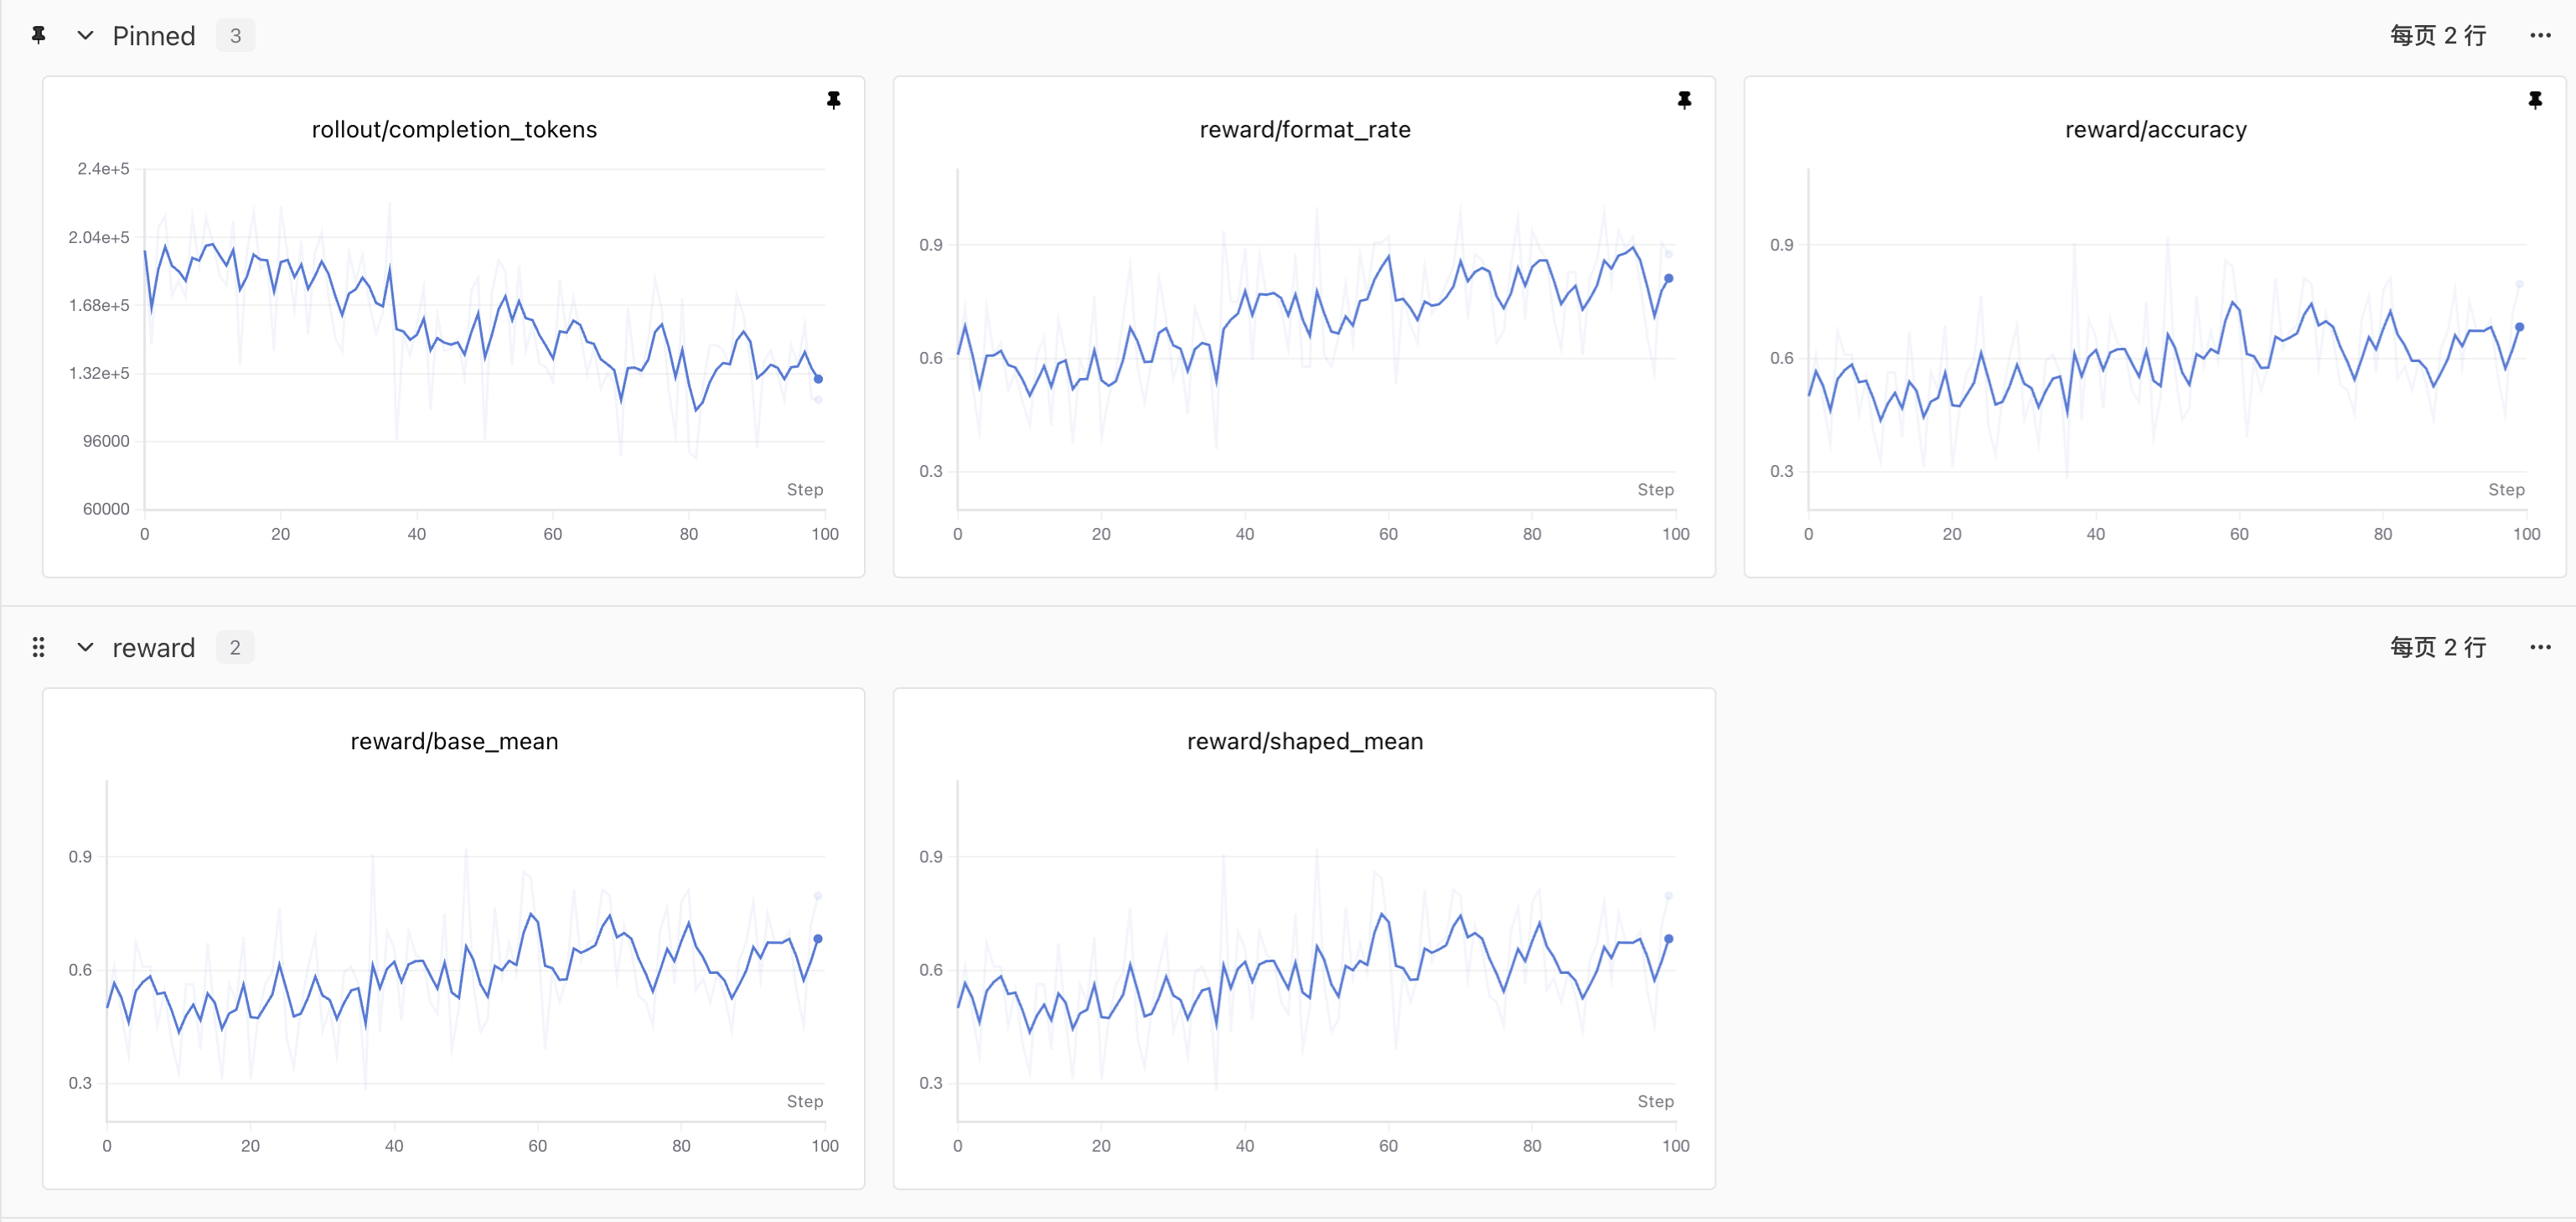Click 2.4e+5 axis label in completion_tokens chart
The height and width of the screenshot is (1222, 2576).
(103, 169)
